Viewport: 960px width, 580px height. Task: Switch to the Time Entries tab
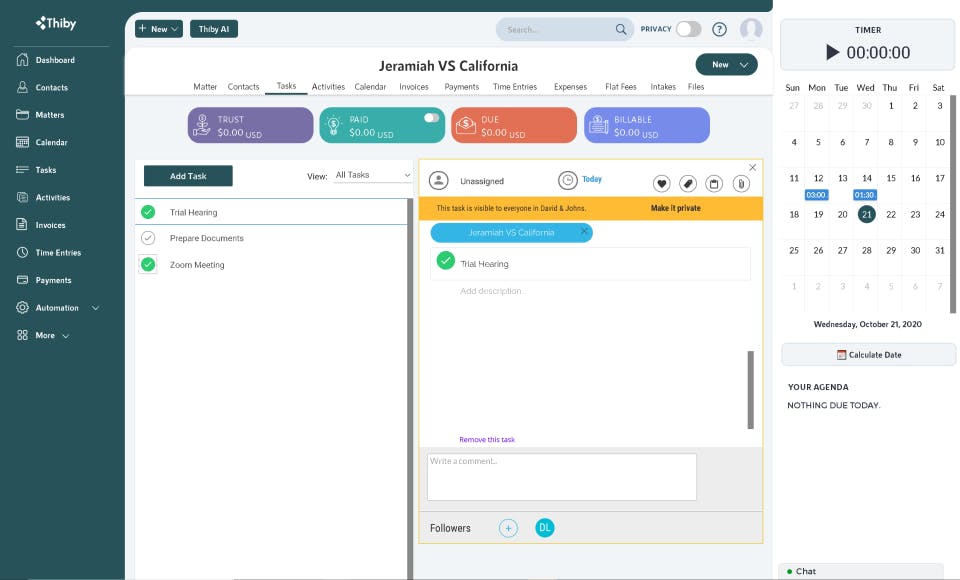pyautogui.click(x=515, y=87)
